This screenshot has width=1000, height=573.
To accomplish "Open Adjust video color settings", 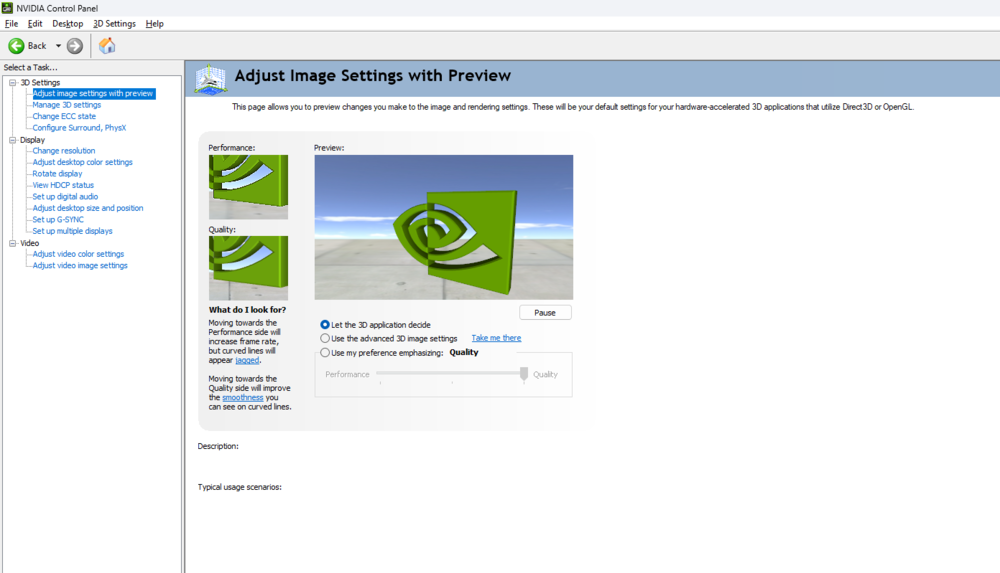I will [x=78, y=254].
